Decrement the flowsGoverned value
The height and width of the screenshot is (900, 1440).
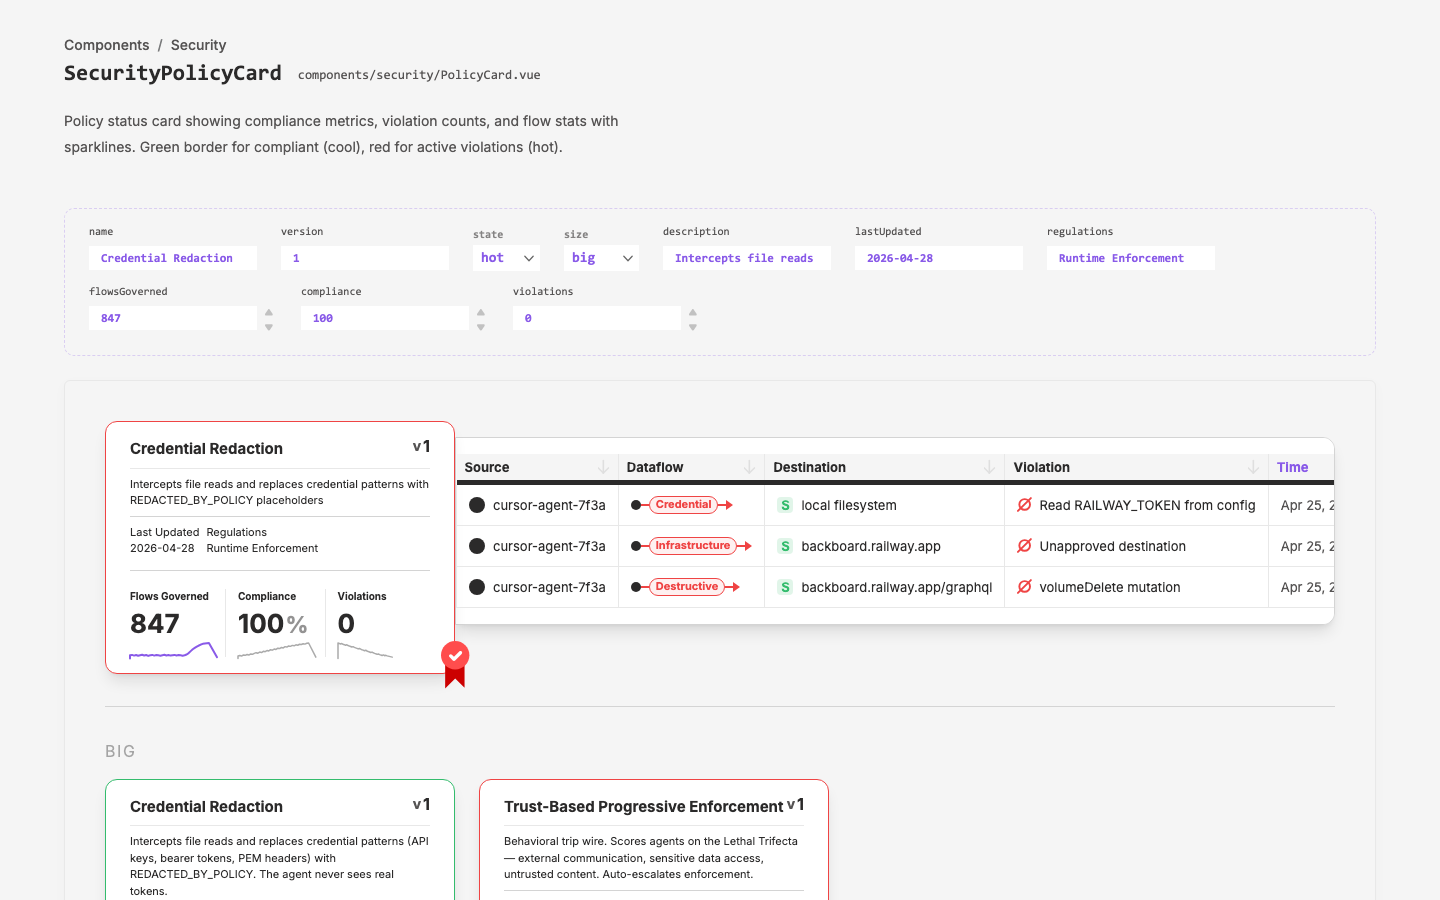click(269, 327)
